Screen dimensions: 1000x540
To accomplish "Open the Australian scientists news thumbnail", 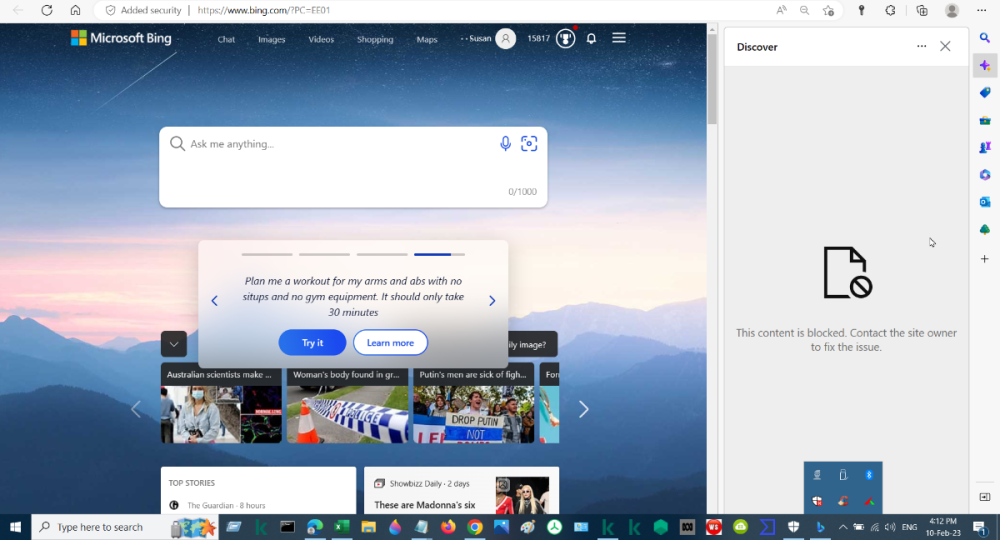I will [x=221, y=405].
